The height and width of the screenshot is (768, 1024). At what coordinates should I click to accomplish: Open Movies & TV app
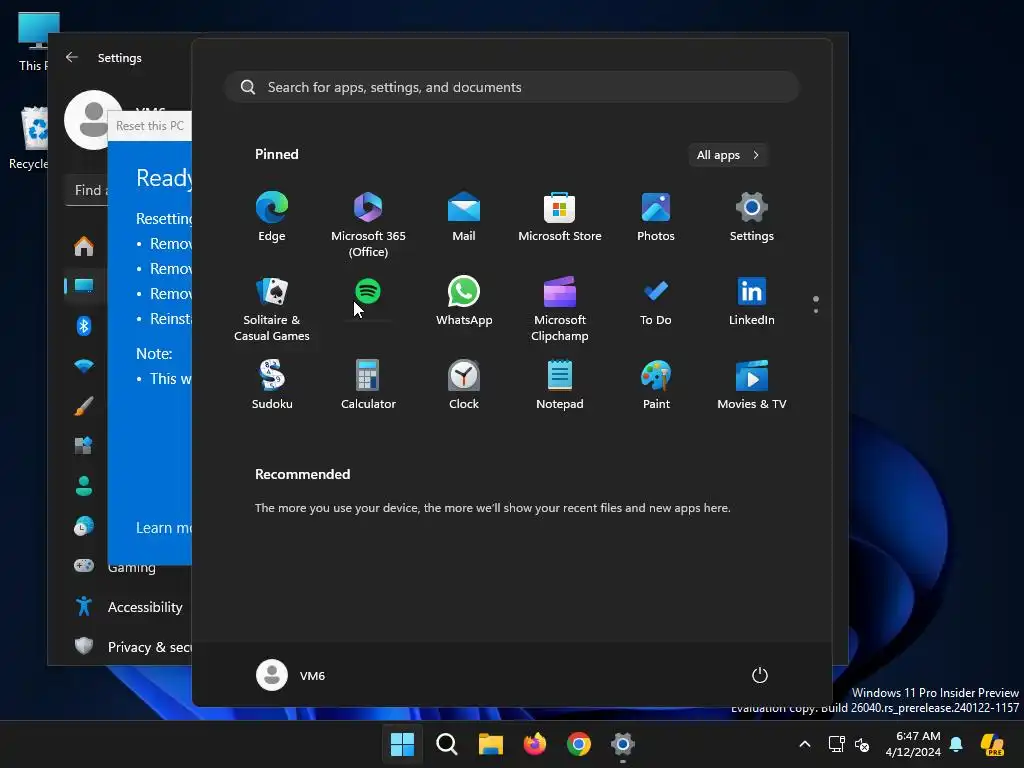point(752,385)
